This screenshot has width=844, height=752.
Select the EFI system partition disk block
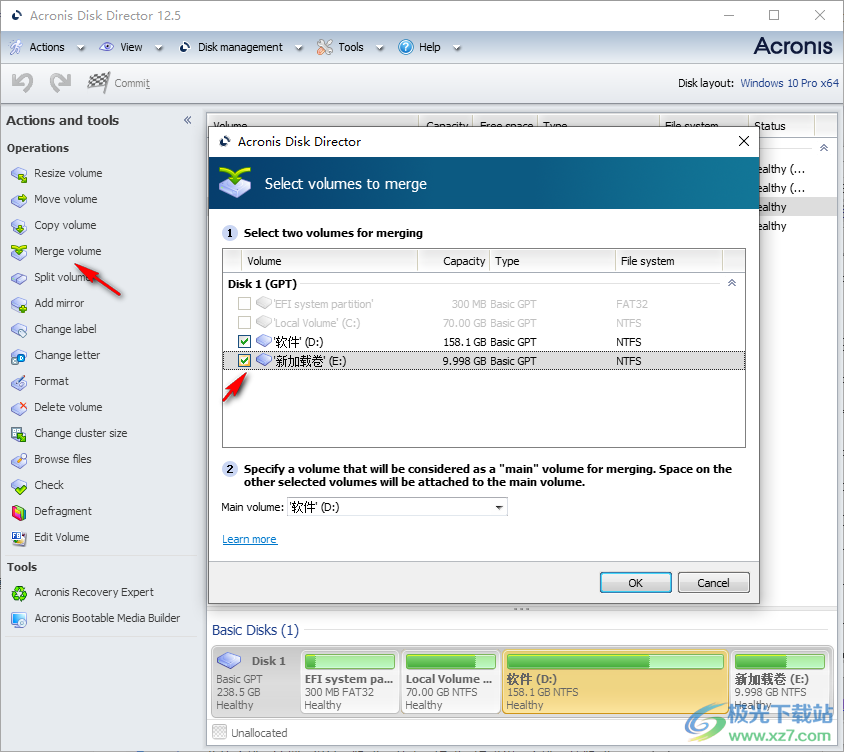350,682
